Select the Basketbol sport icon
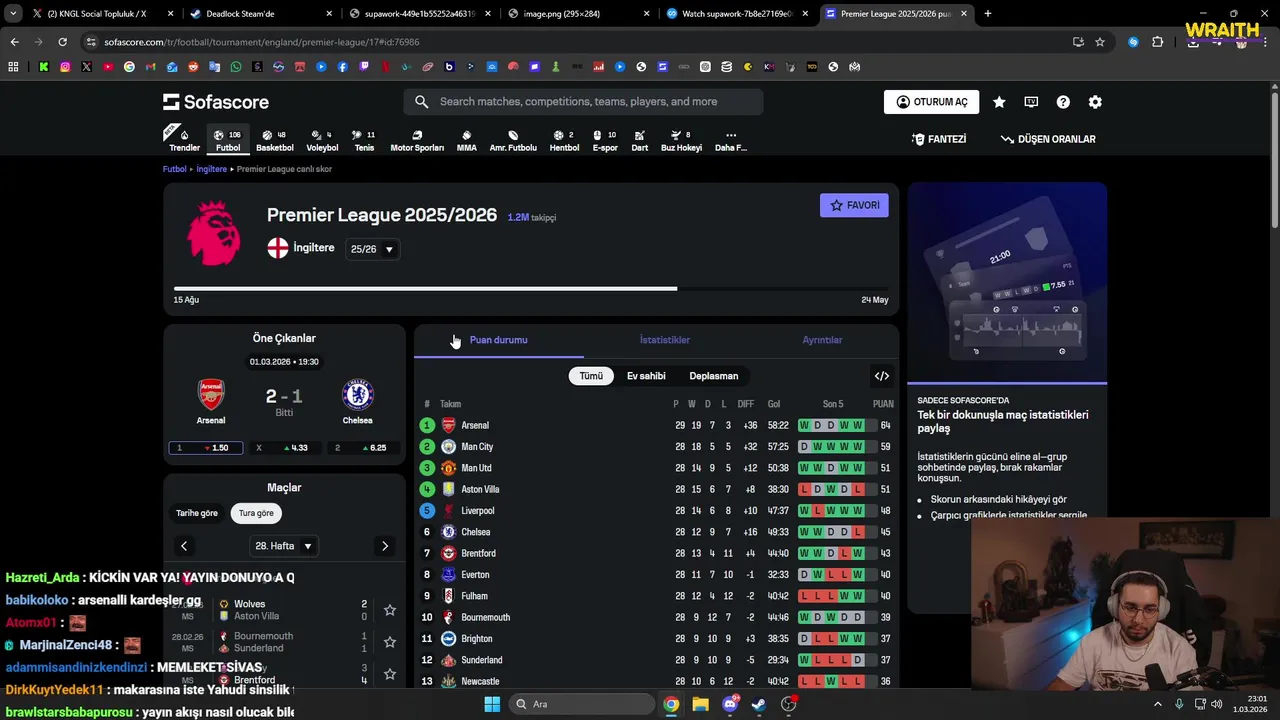1280x720 pixels. [275, 140]
